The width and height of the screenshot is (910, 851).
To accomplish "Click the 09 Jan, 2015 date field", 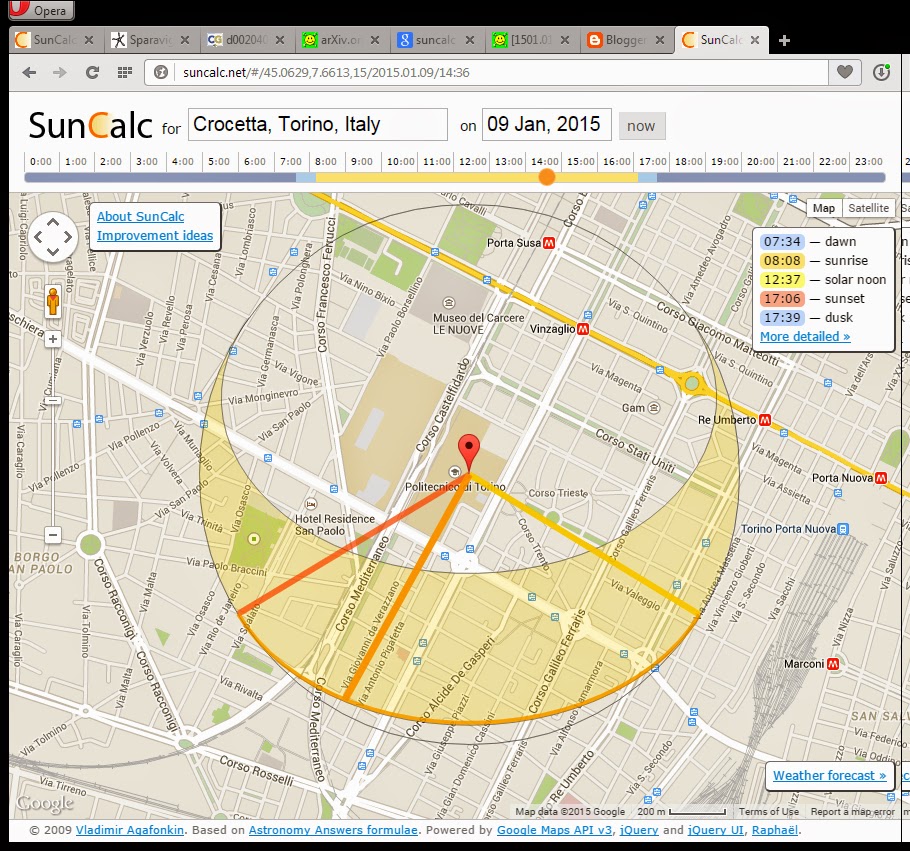I will pos(547,124).
